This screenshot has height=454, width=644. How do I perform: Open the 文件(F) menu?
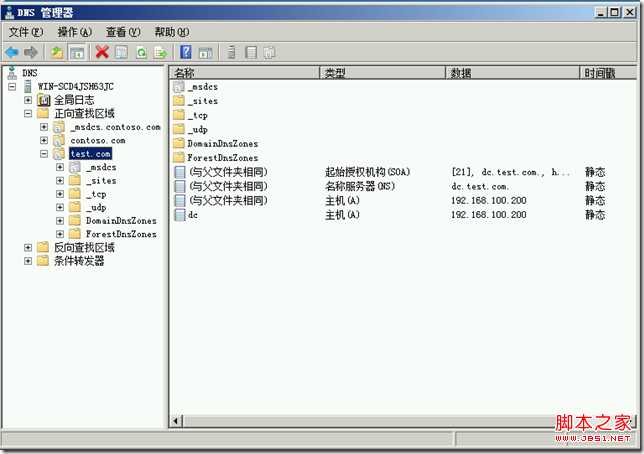point(26,32)
